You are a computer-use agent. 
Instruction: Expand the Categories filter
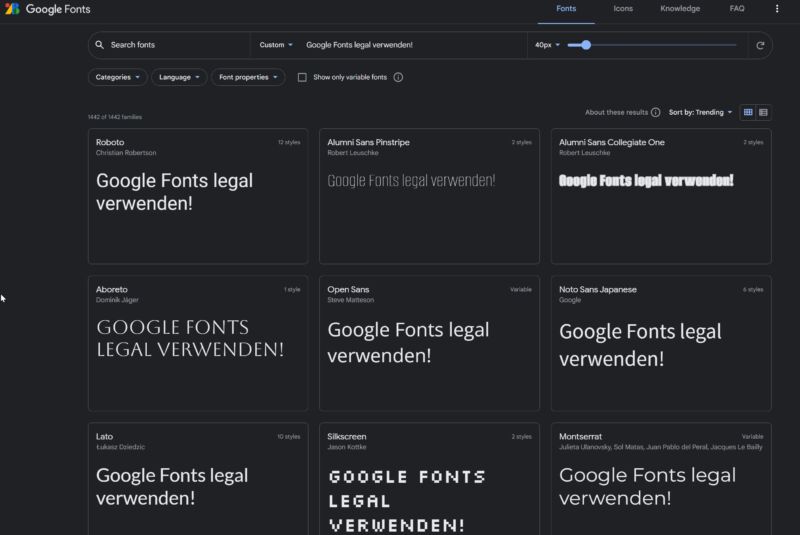coord(117,78)
